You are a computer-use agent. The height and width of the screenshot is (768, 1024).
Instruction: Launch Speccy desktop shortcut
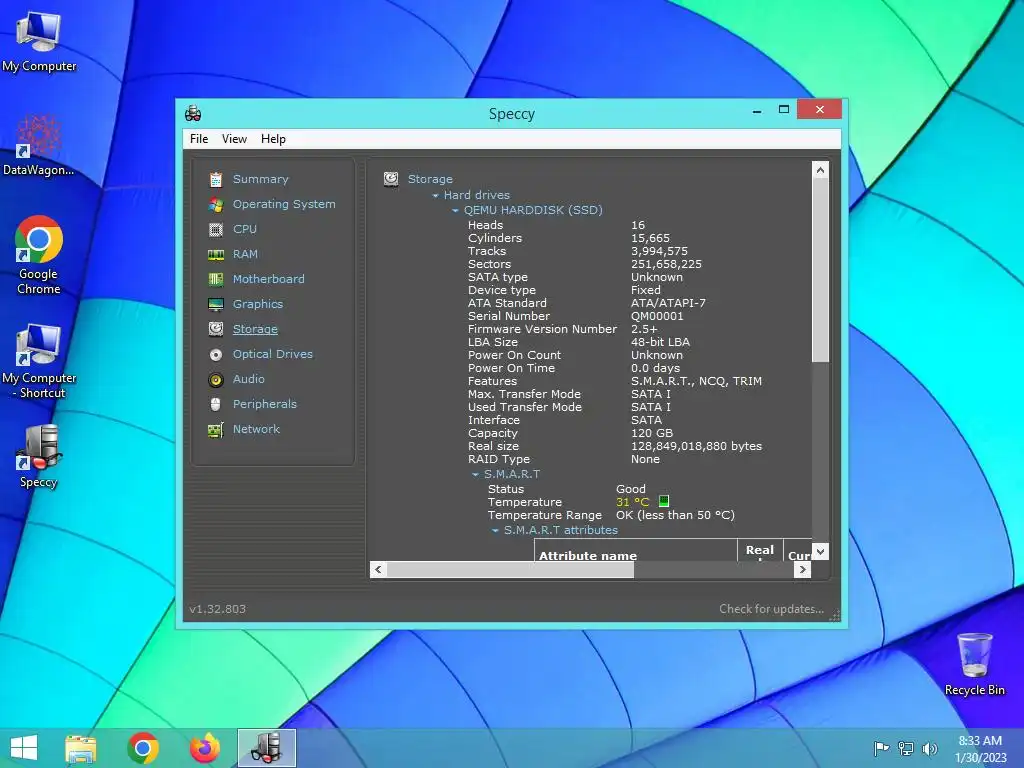39,456
